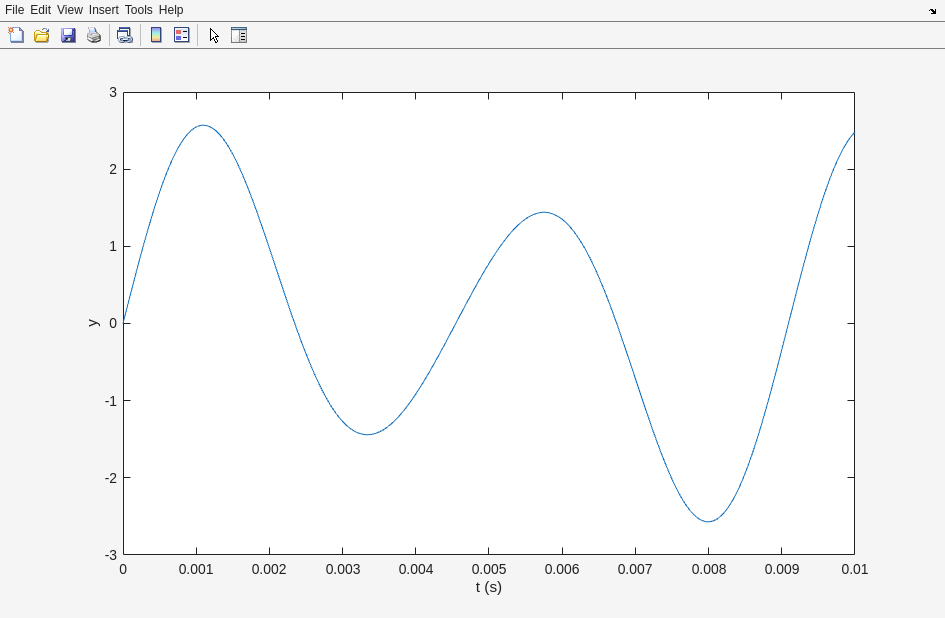Open the File menu

tap(14, 10)
